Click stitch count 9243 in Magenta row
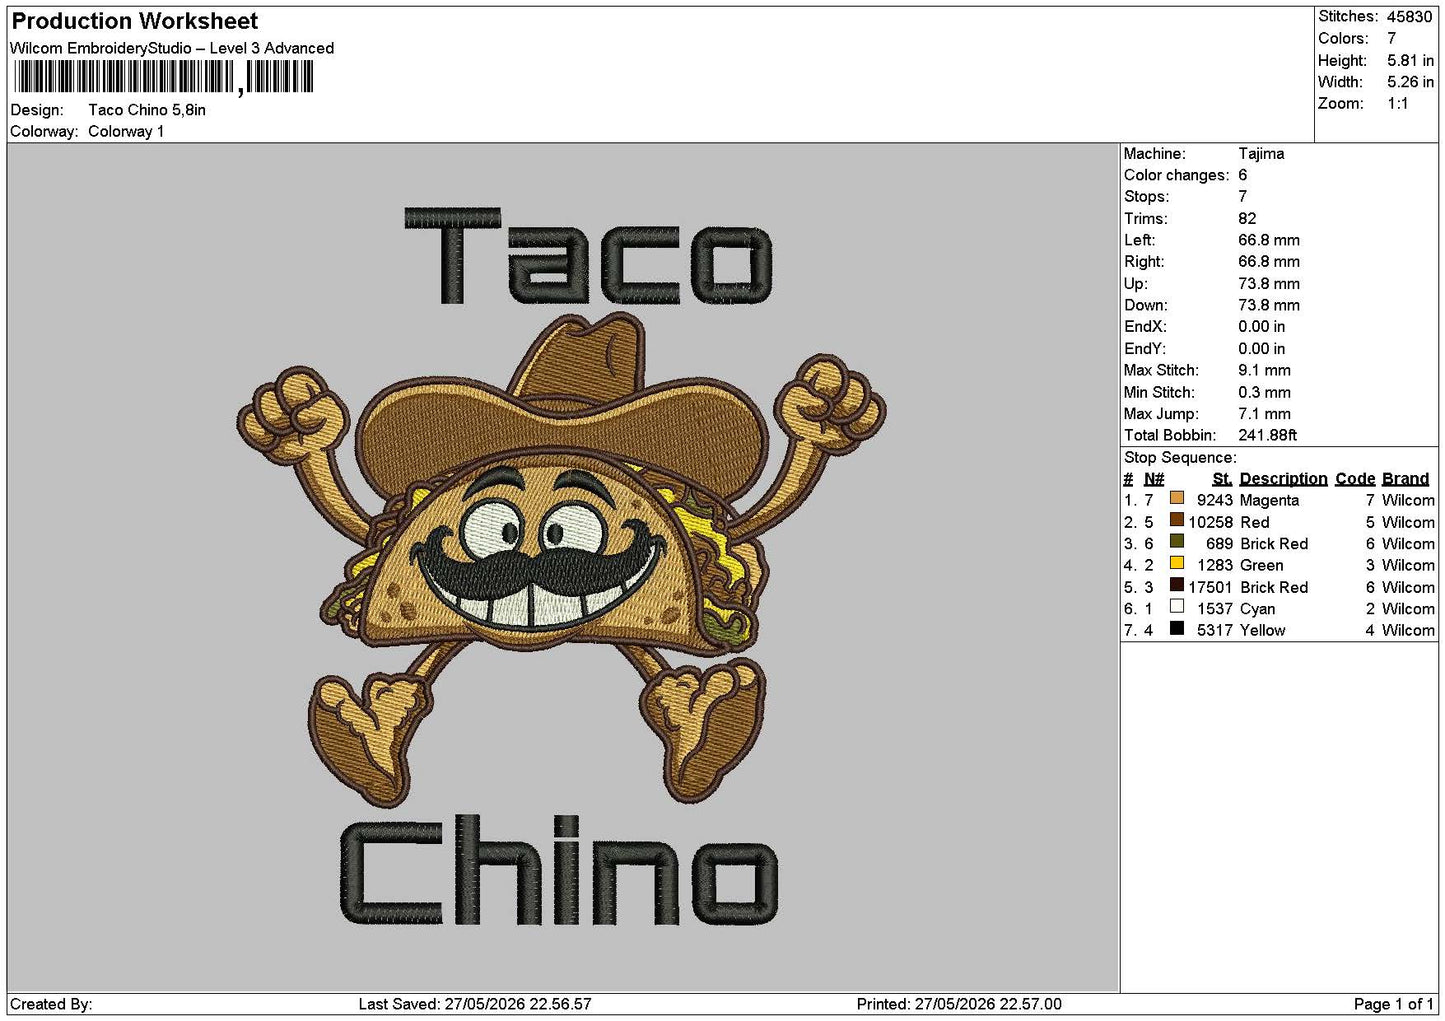Screen dimensions: 1445x1021 [1214, 501]
